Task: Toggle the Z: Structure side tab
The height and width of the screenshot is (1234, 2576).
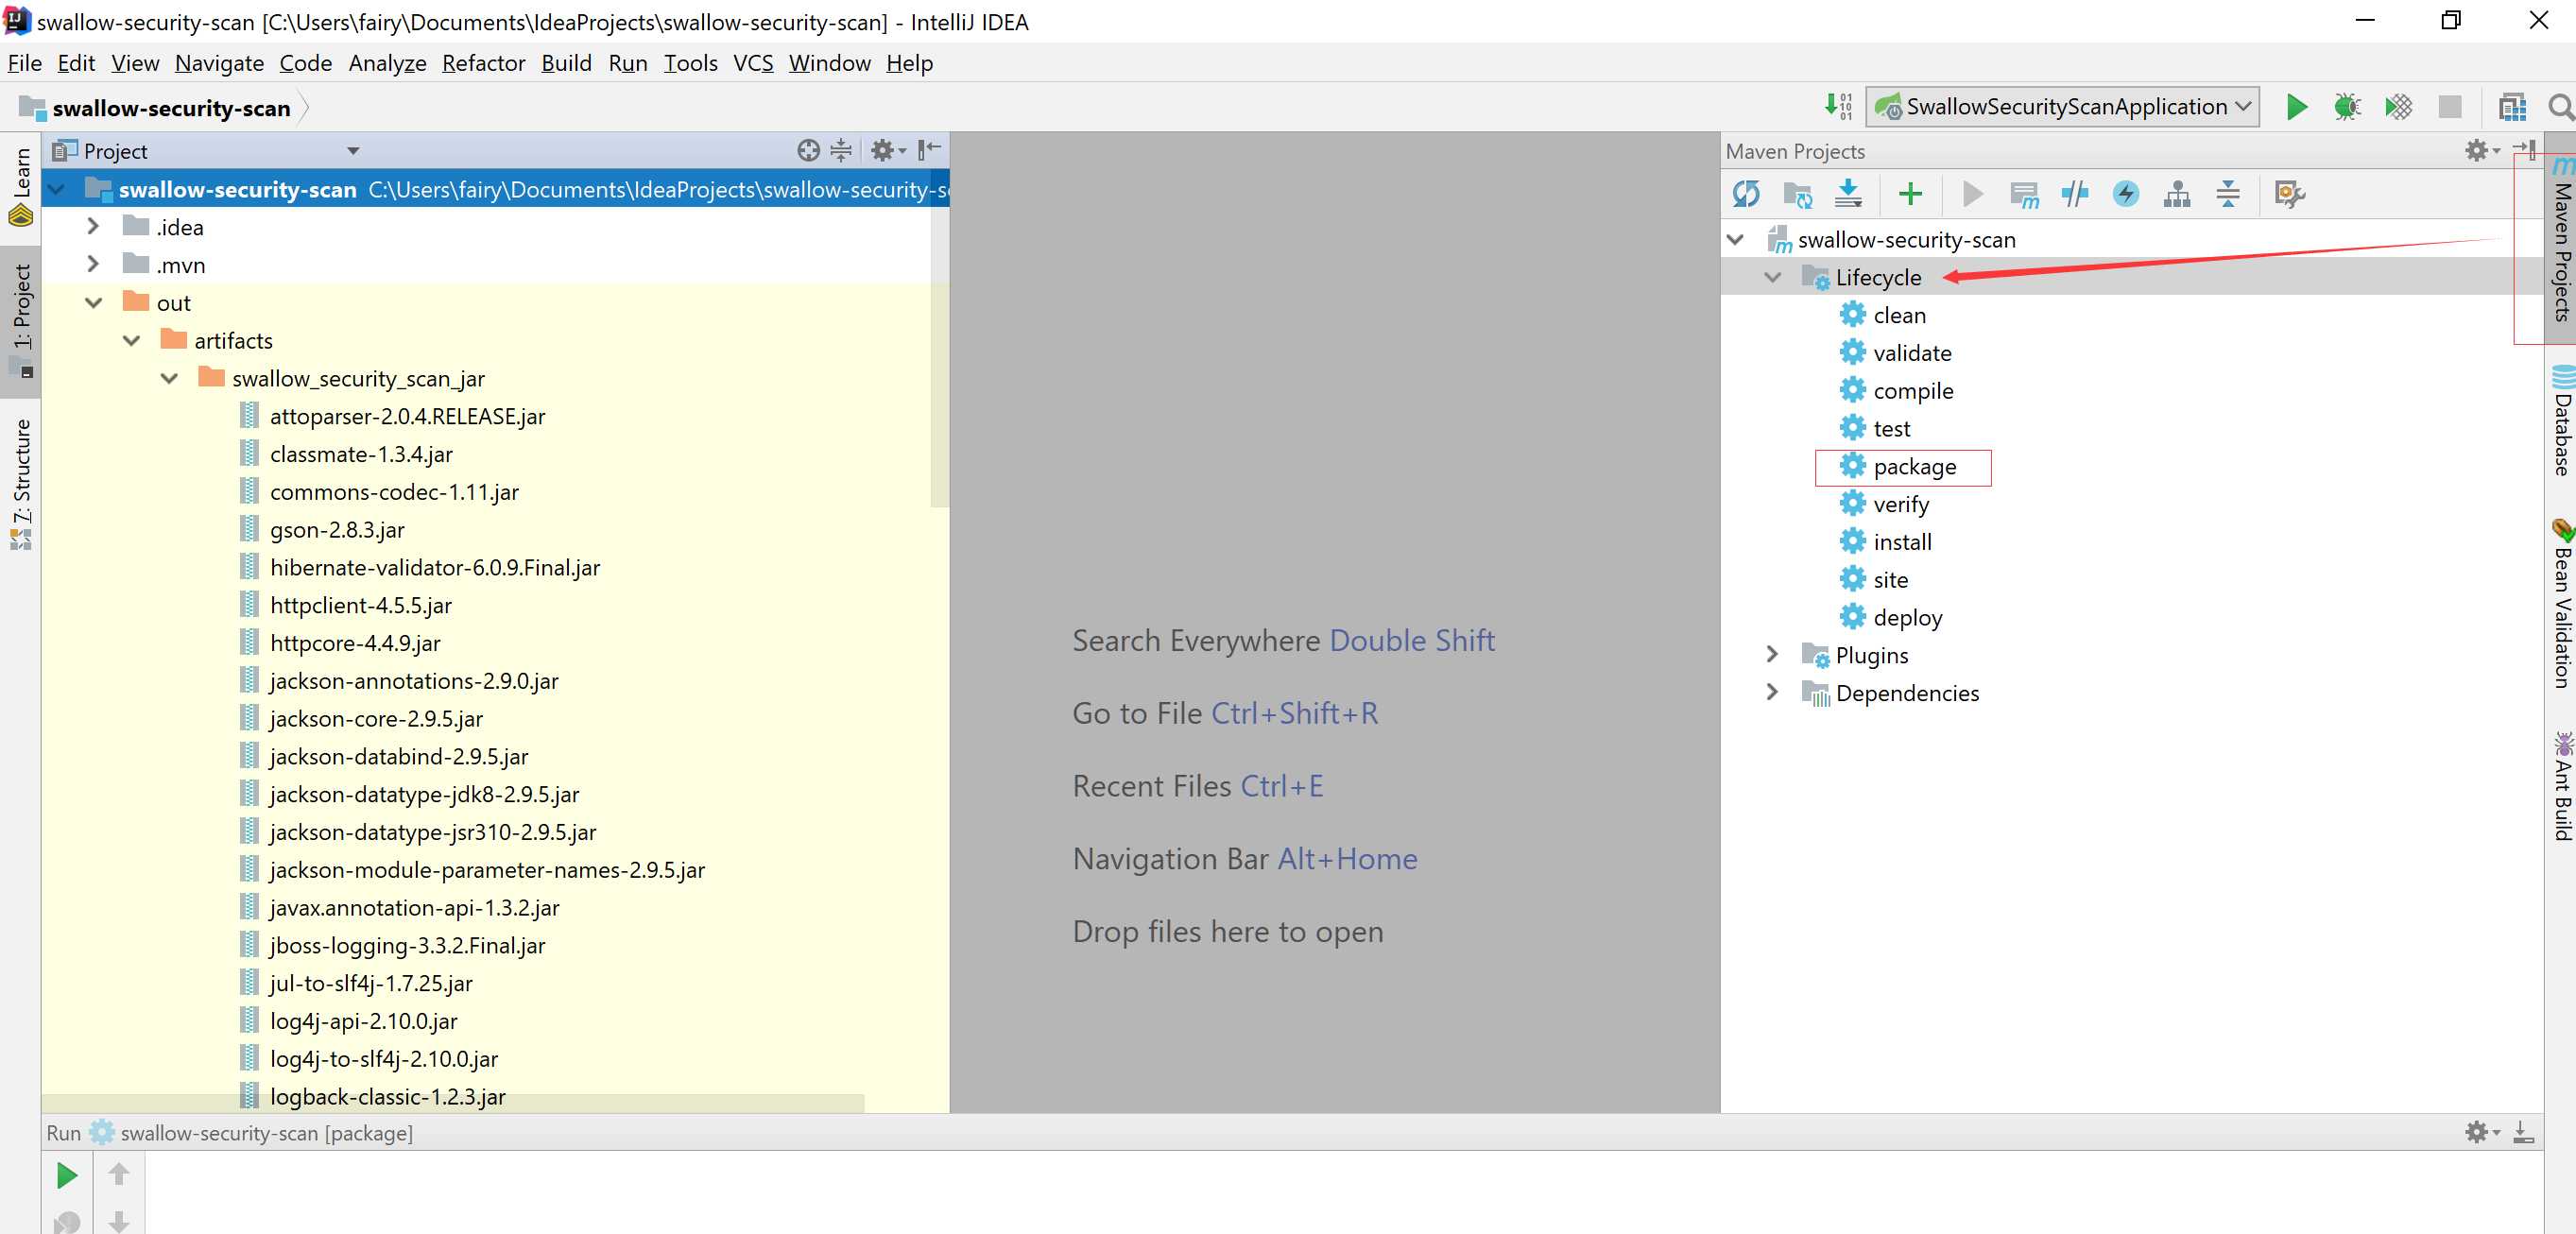Action: click(x=21, y=484)
